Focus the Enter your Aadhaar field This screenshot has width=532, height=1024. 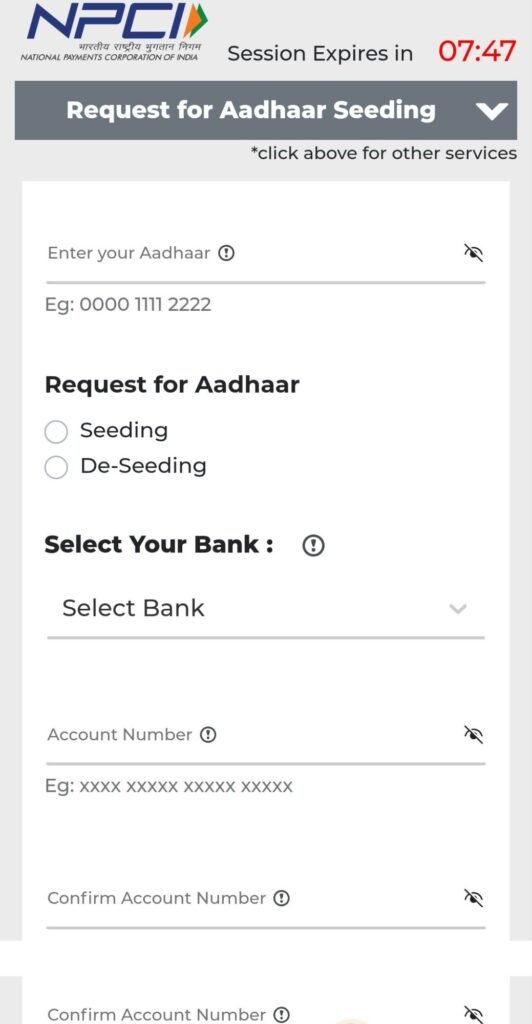266,255
